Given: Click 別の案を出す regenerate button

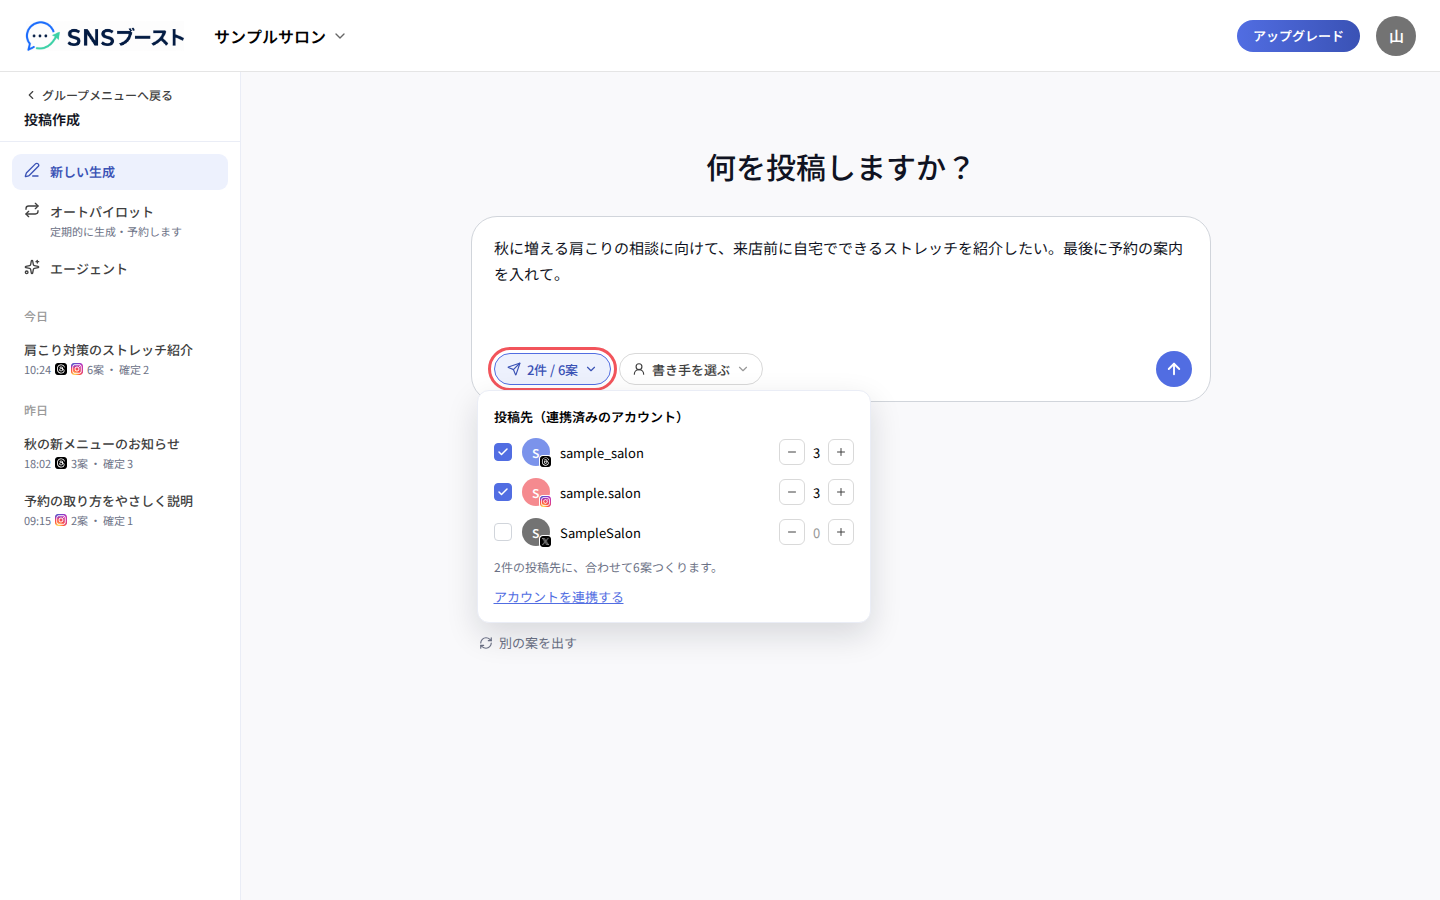Looking at the screenshot, I should click(x=528, y=643).
